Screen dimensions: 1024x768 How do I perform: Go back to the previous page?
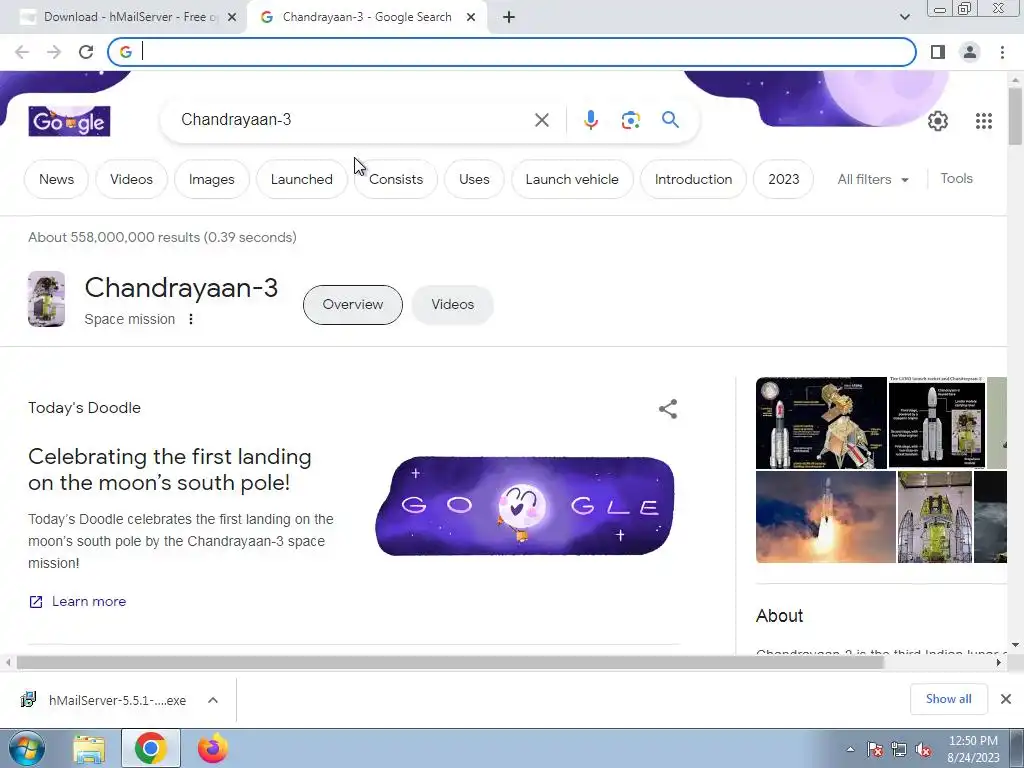[x=22, y=52]
